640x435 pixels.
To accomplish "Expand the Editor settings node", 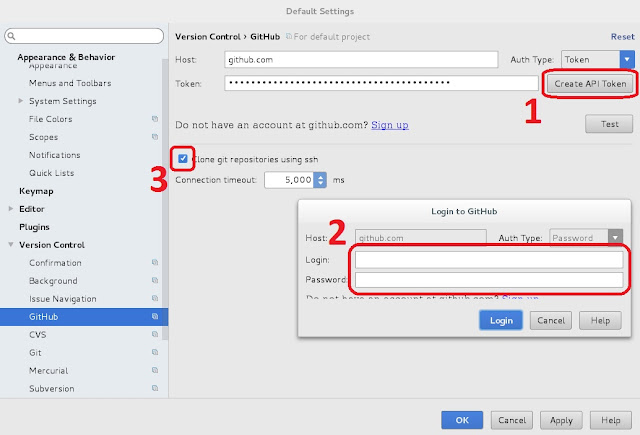I will coord(11,209).
